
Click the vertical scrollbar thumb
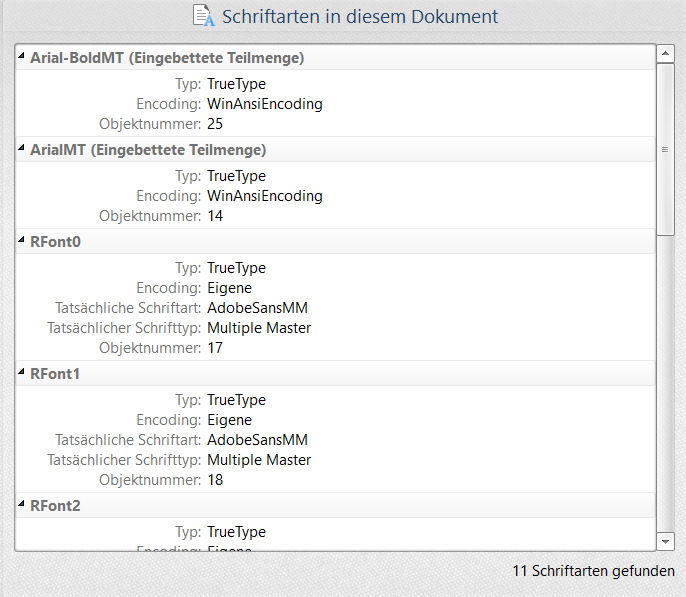tap(665, 150)
